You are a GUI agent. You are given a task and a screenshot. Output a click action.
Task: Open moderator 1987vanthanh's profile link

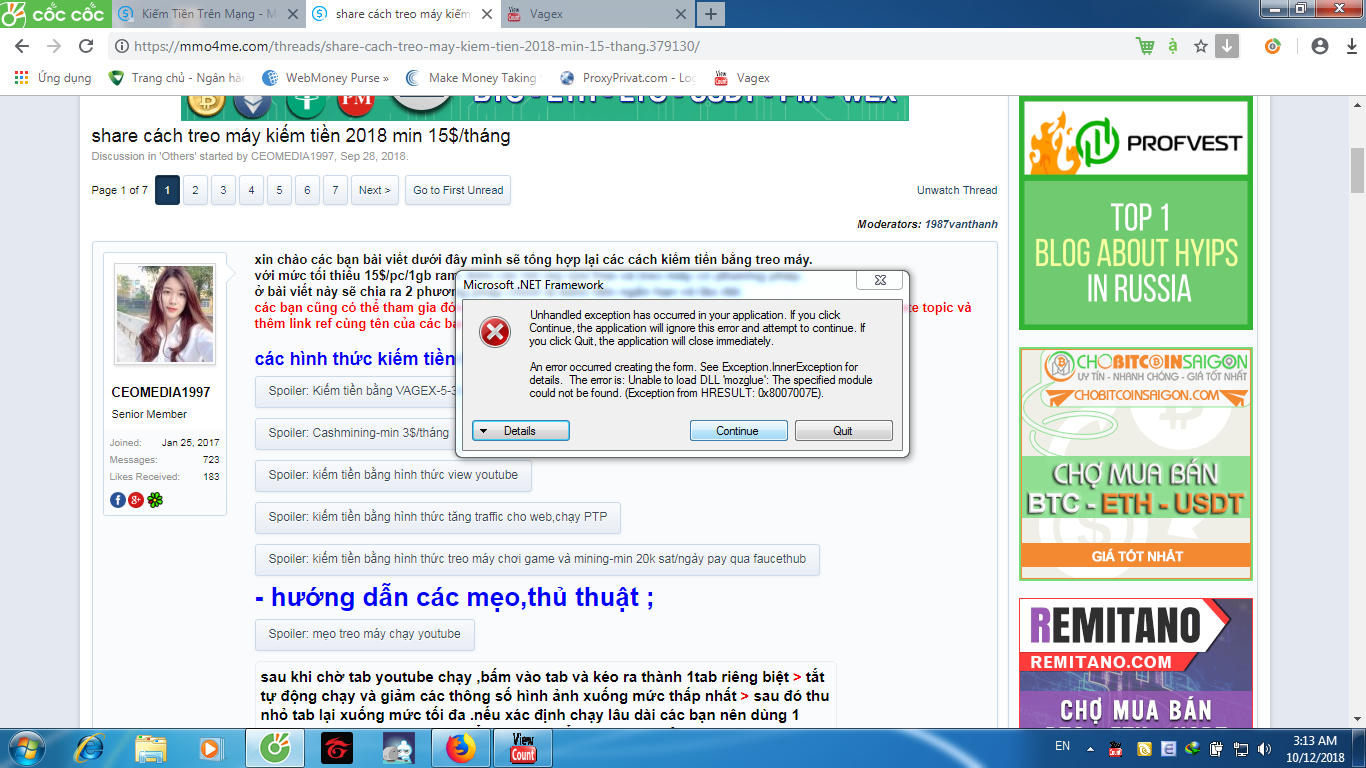(959, 225)
